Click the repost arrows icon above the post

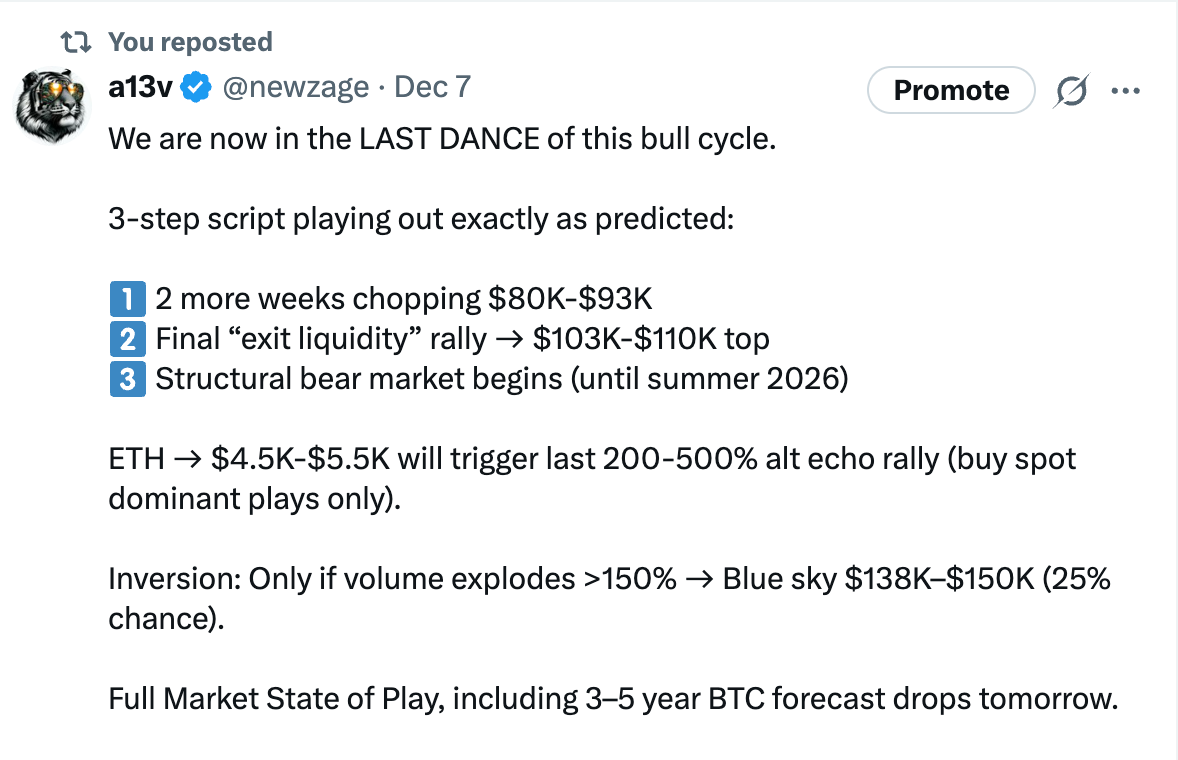tap(75, 42)
